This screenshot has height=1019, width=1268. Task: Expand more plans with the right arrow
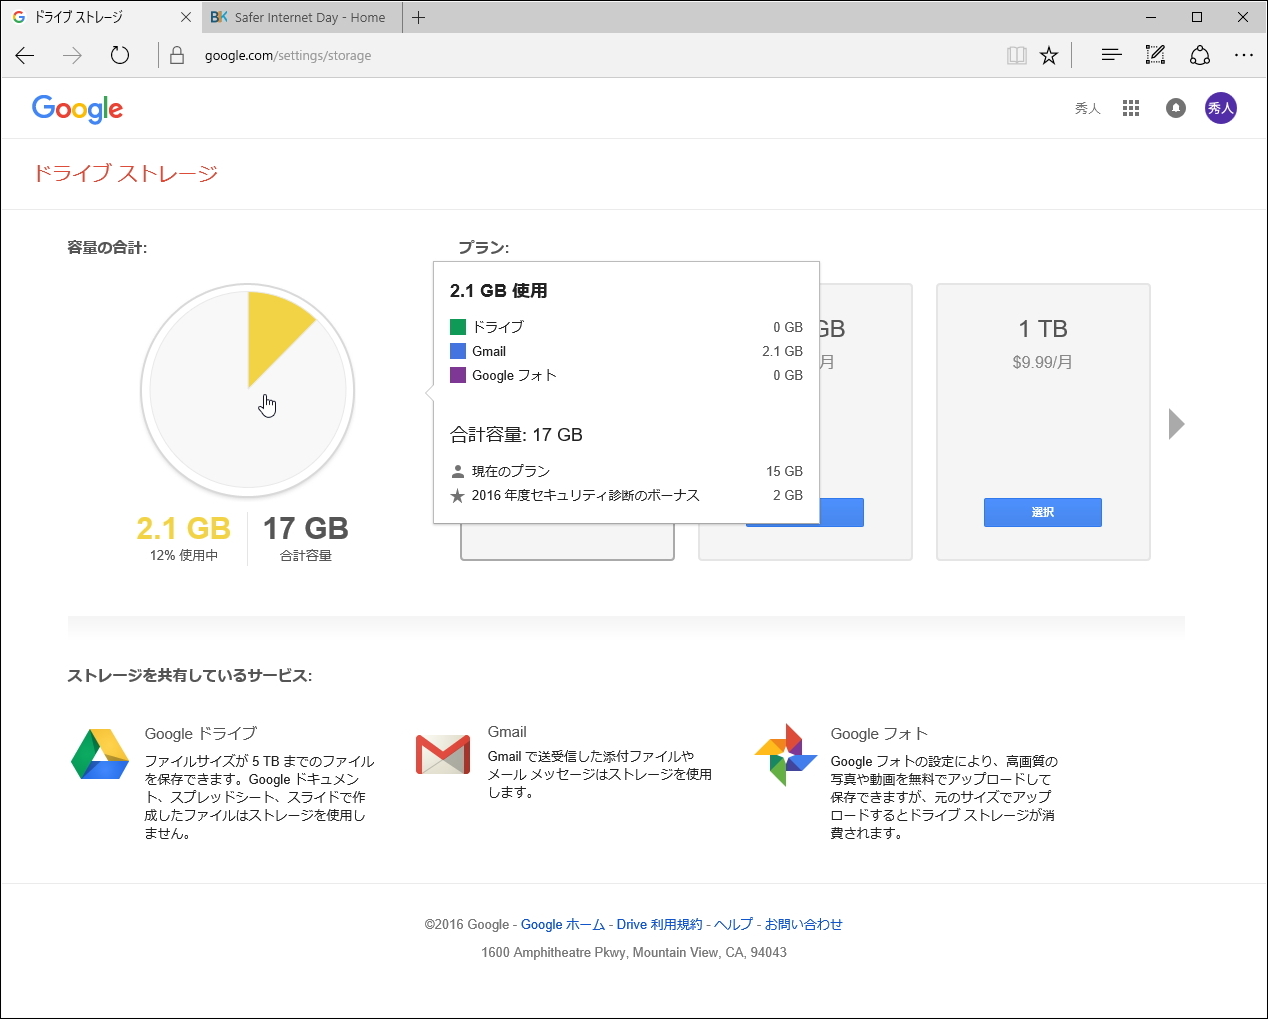[1176, 423]
